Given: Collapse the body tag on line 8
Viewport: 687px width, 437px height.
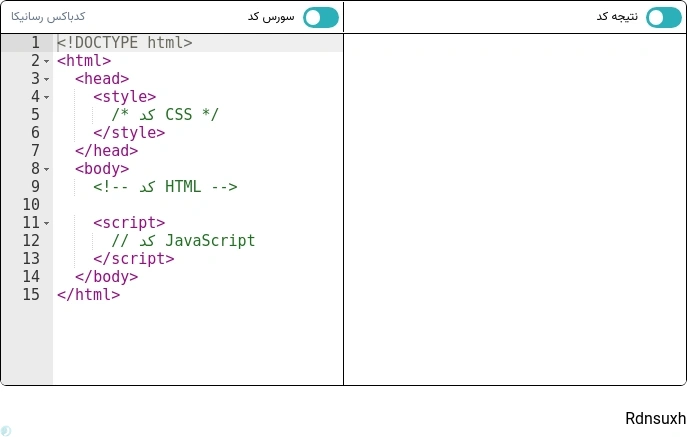Looking at the screenshot, I should (46, 169).
